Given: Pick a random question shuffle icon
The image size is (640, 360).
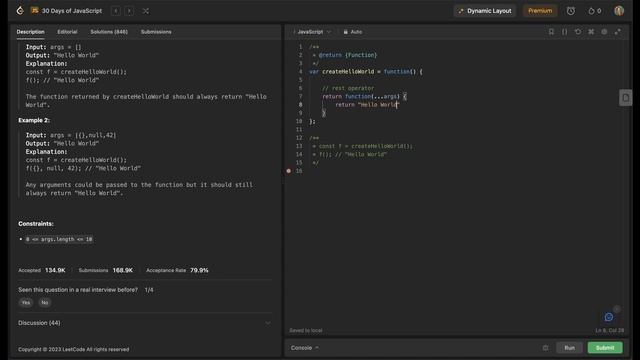Looking at the screenshot, I should pos(146,11).
